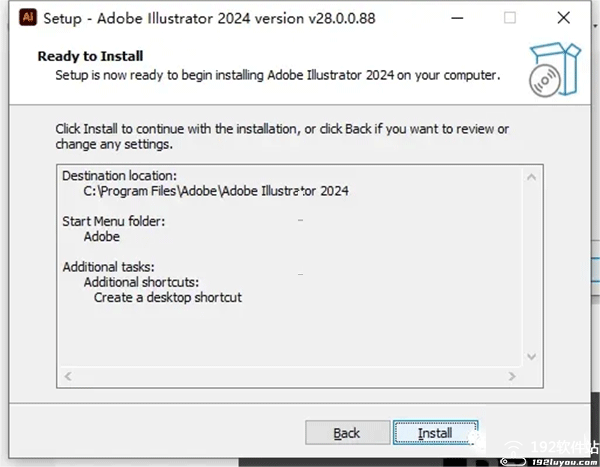
Task: Go back with the Back button
Action: click(x=347, y=433)
